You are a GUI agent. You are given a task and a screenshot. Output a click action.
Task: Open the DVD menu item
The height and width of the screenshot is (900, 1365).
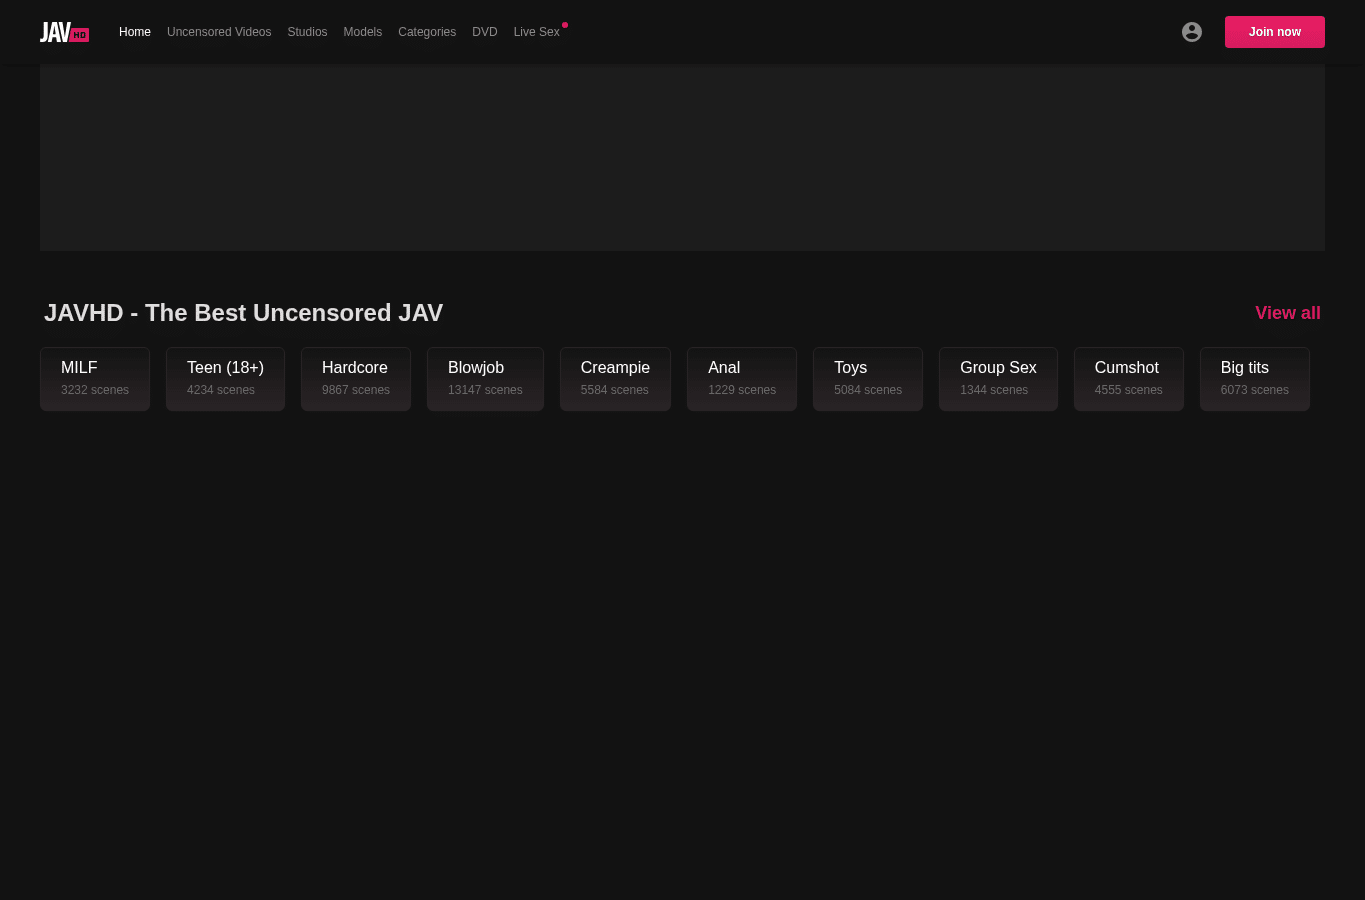coord(485,32)
